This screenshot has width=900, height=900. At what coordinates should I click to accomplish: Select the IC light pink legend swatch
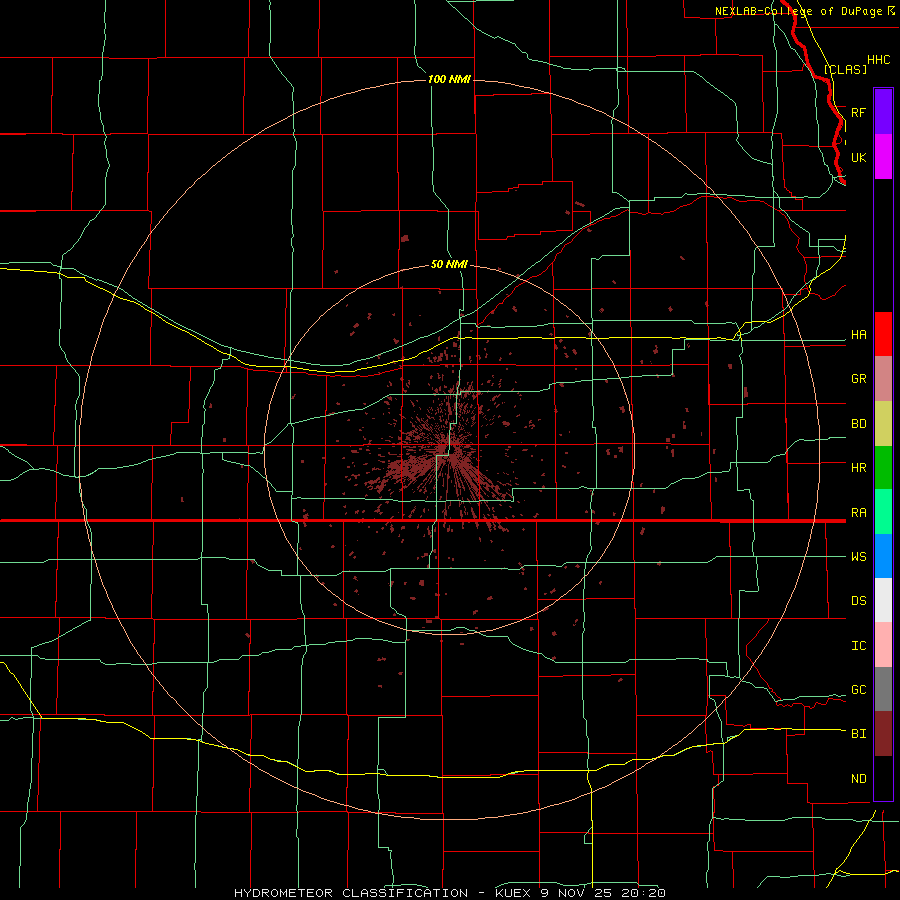[x=883, y=645]
